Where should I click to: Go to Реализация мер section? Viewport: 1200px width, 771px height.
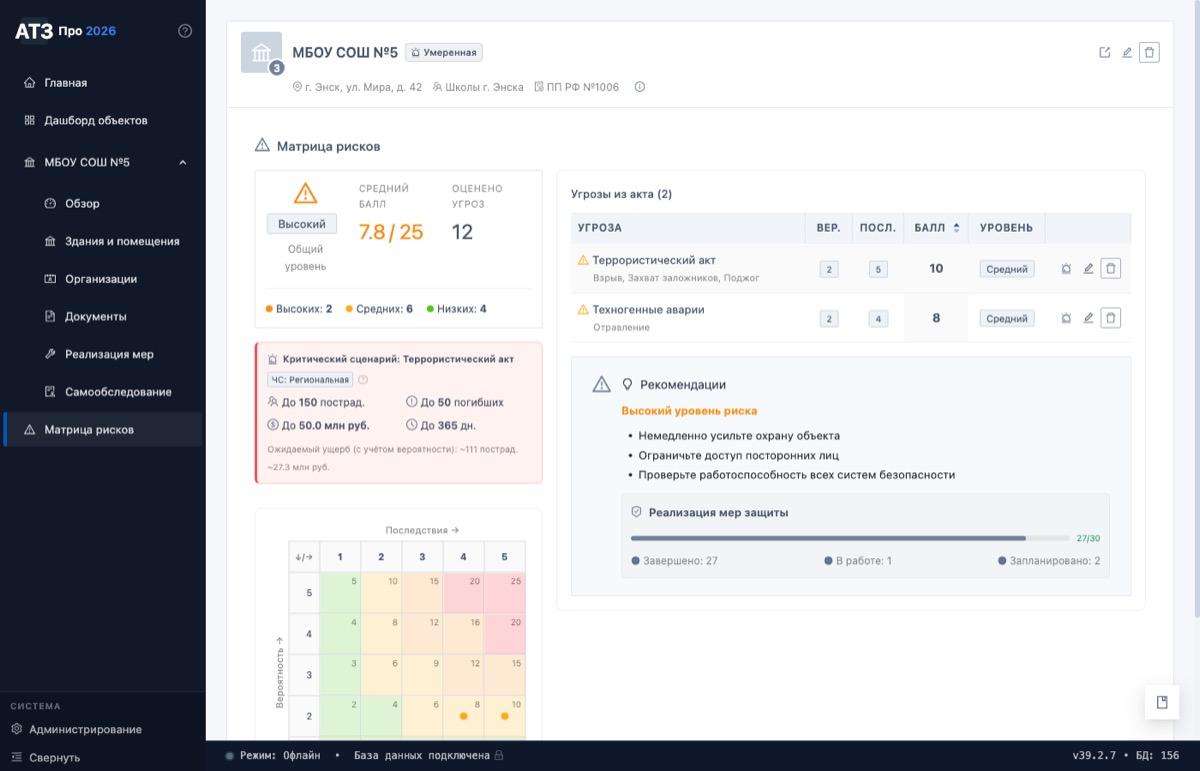pos(109,354)
